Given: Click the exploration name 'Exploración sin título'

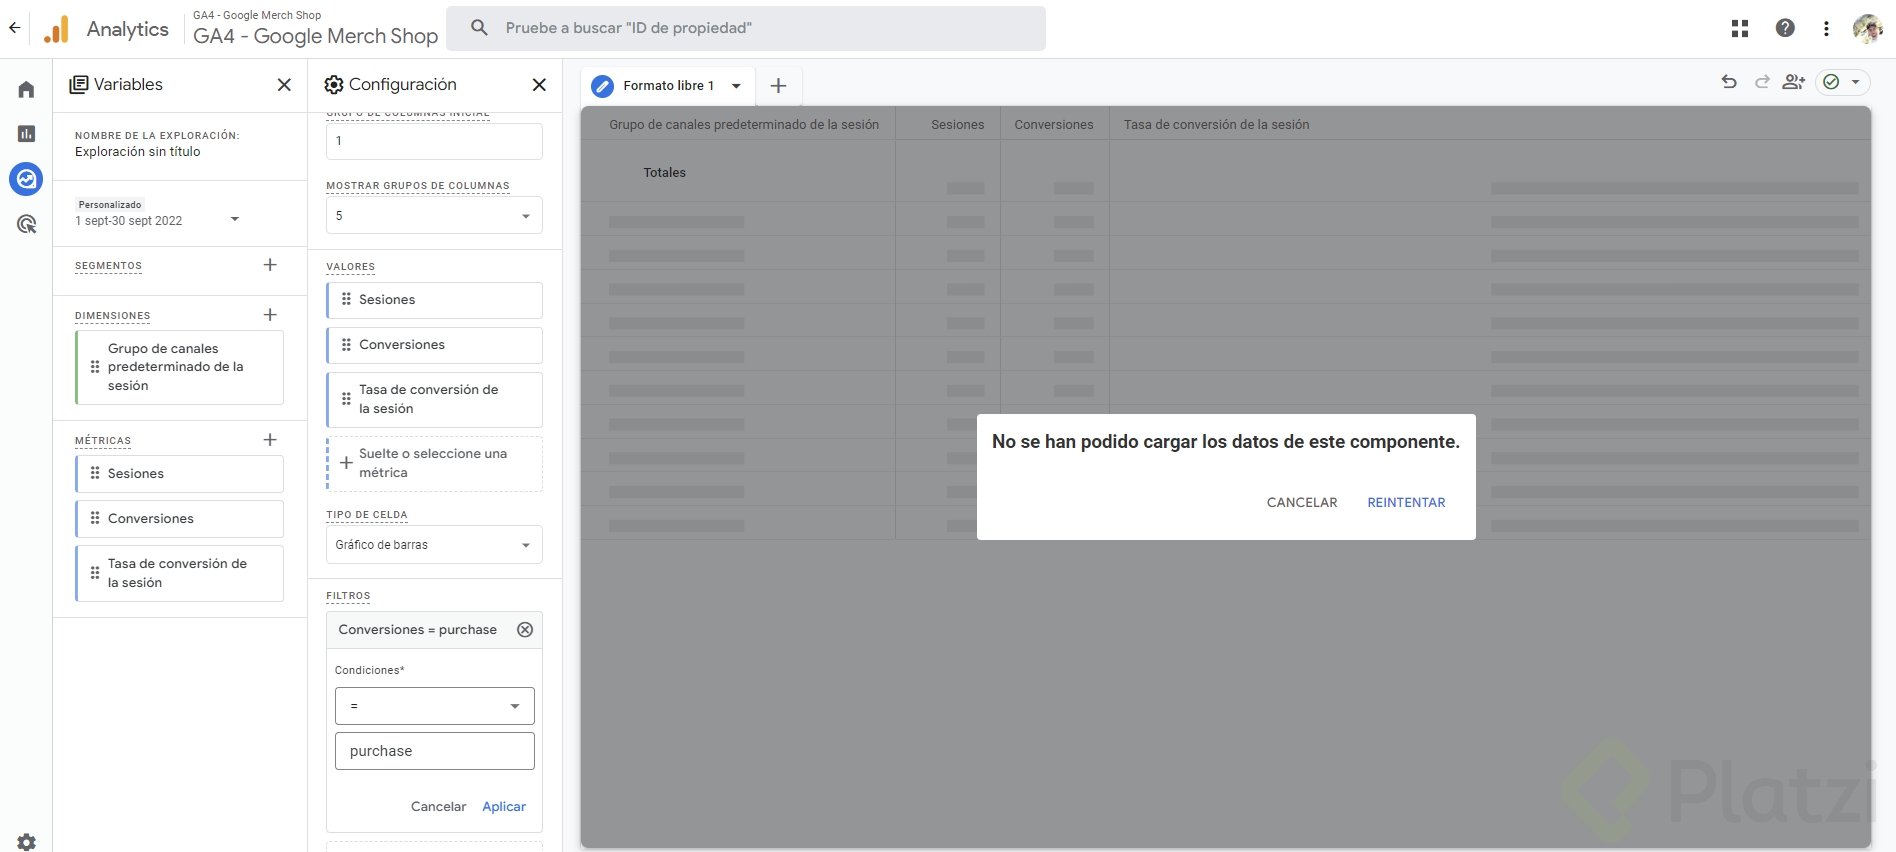Looking at the screenshot, I should [x=138, y=152].
